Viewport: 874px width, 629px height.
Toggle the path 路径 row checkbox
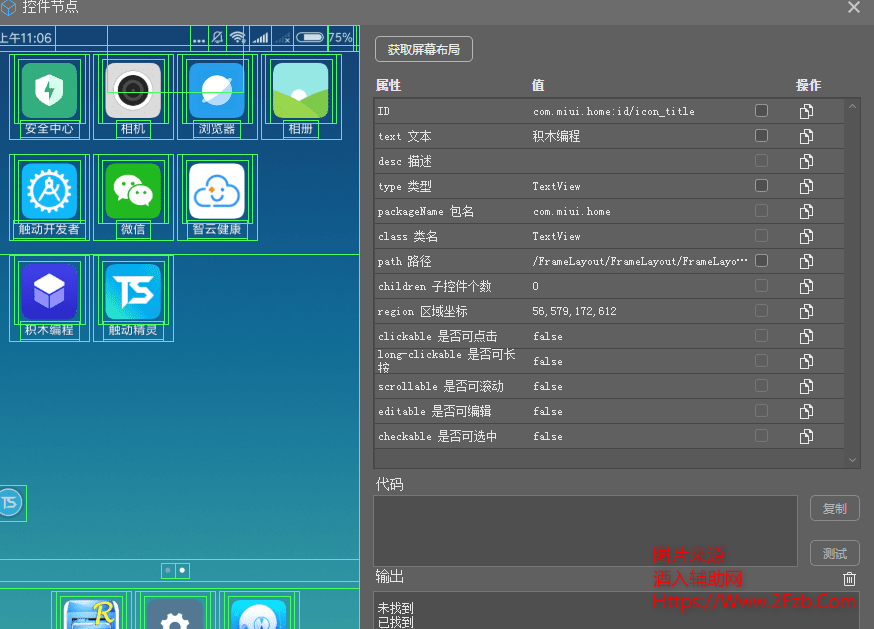[762, 261]
